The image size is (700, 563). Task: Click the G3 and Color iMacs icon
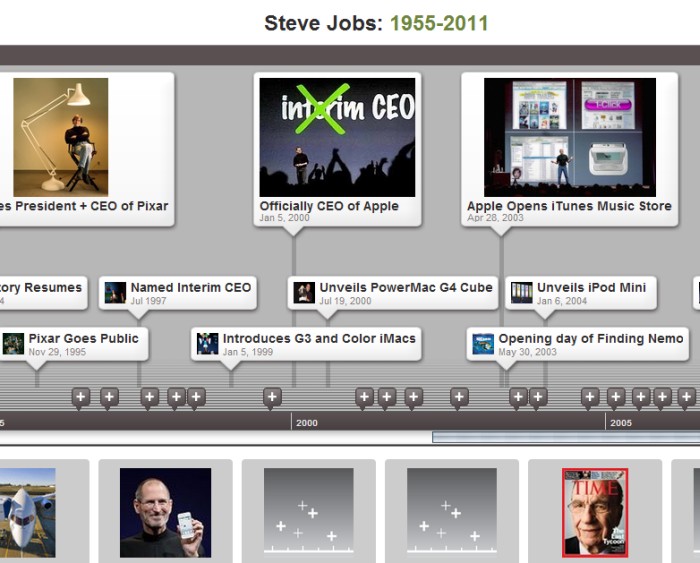[207, 344]
